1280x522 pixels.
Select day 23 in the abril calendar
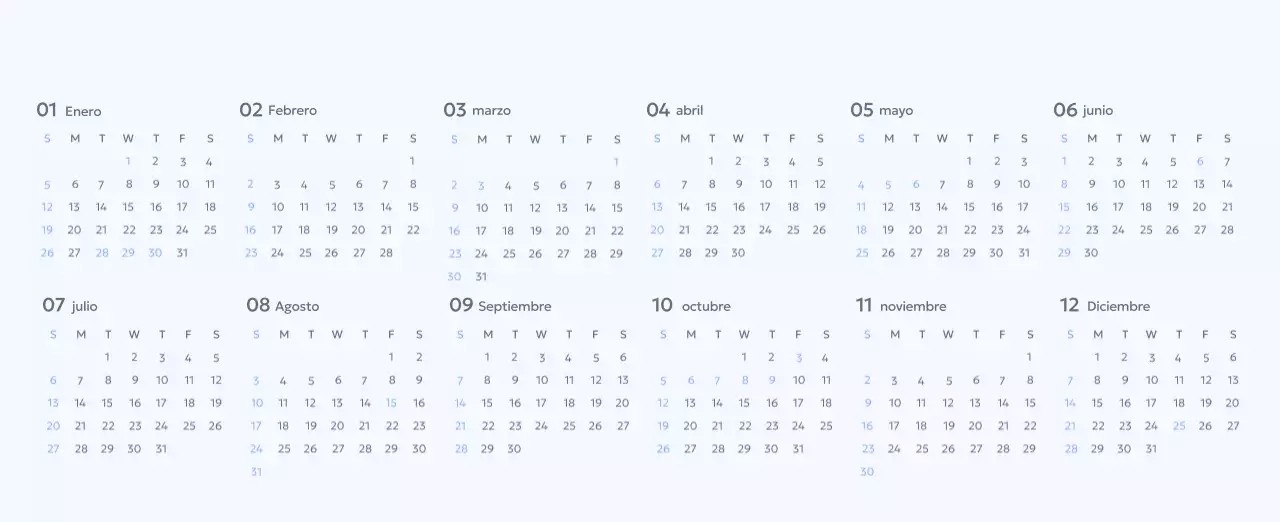coord(738,230)
